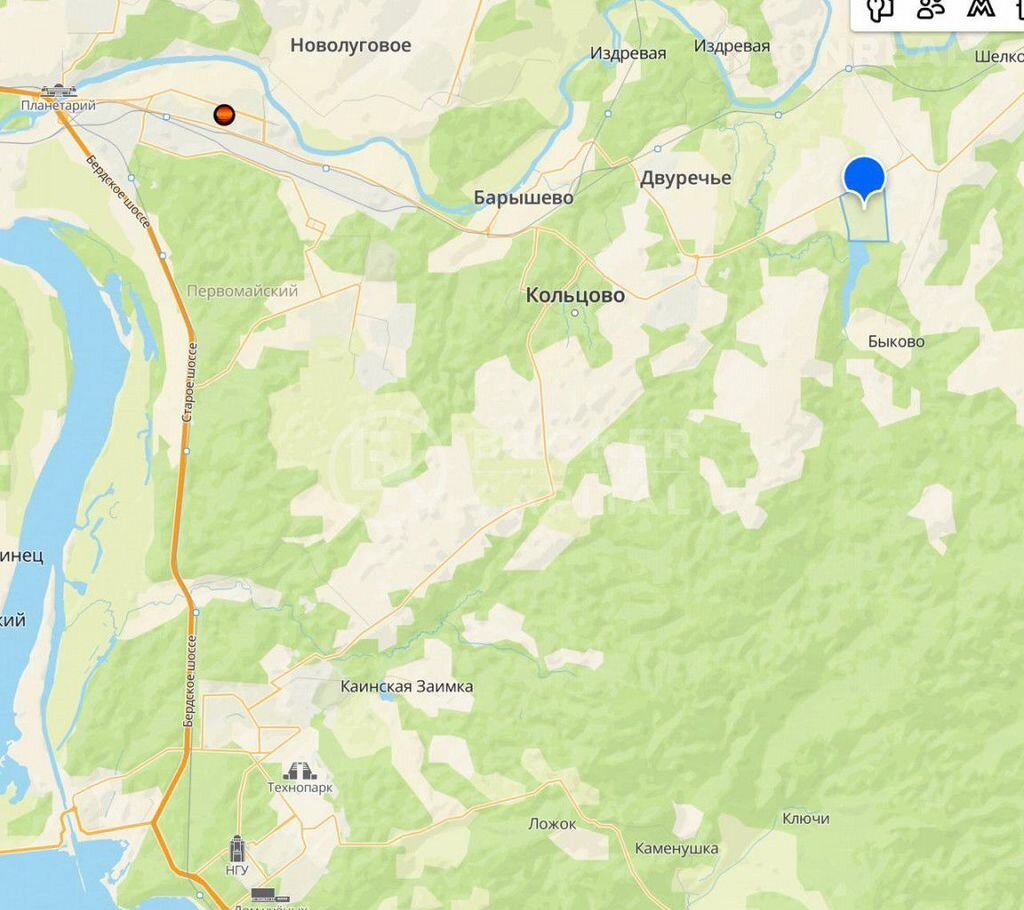Click the blue location pin near Быково

864,182
